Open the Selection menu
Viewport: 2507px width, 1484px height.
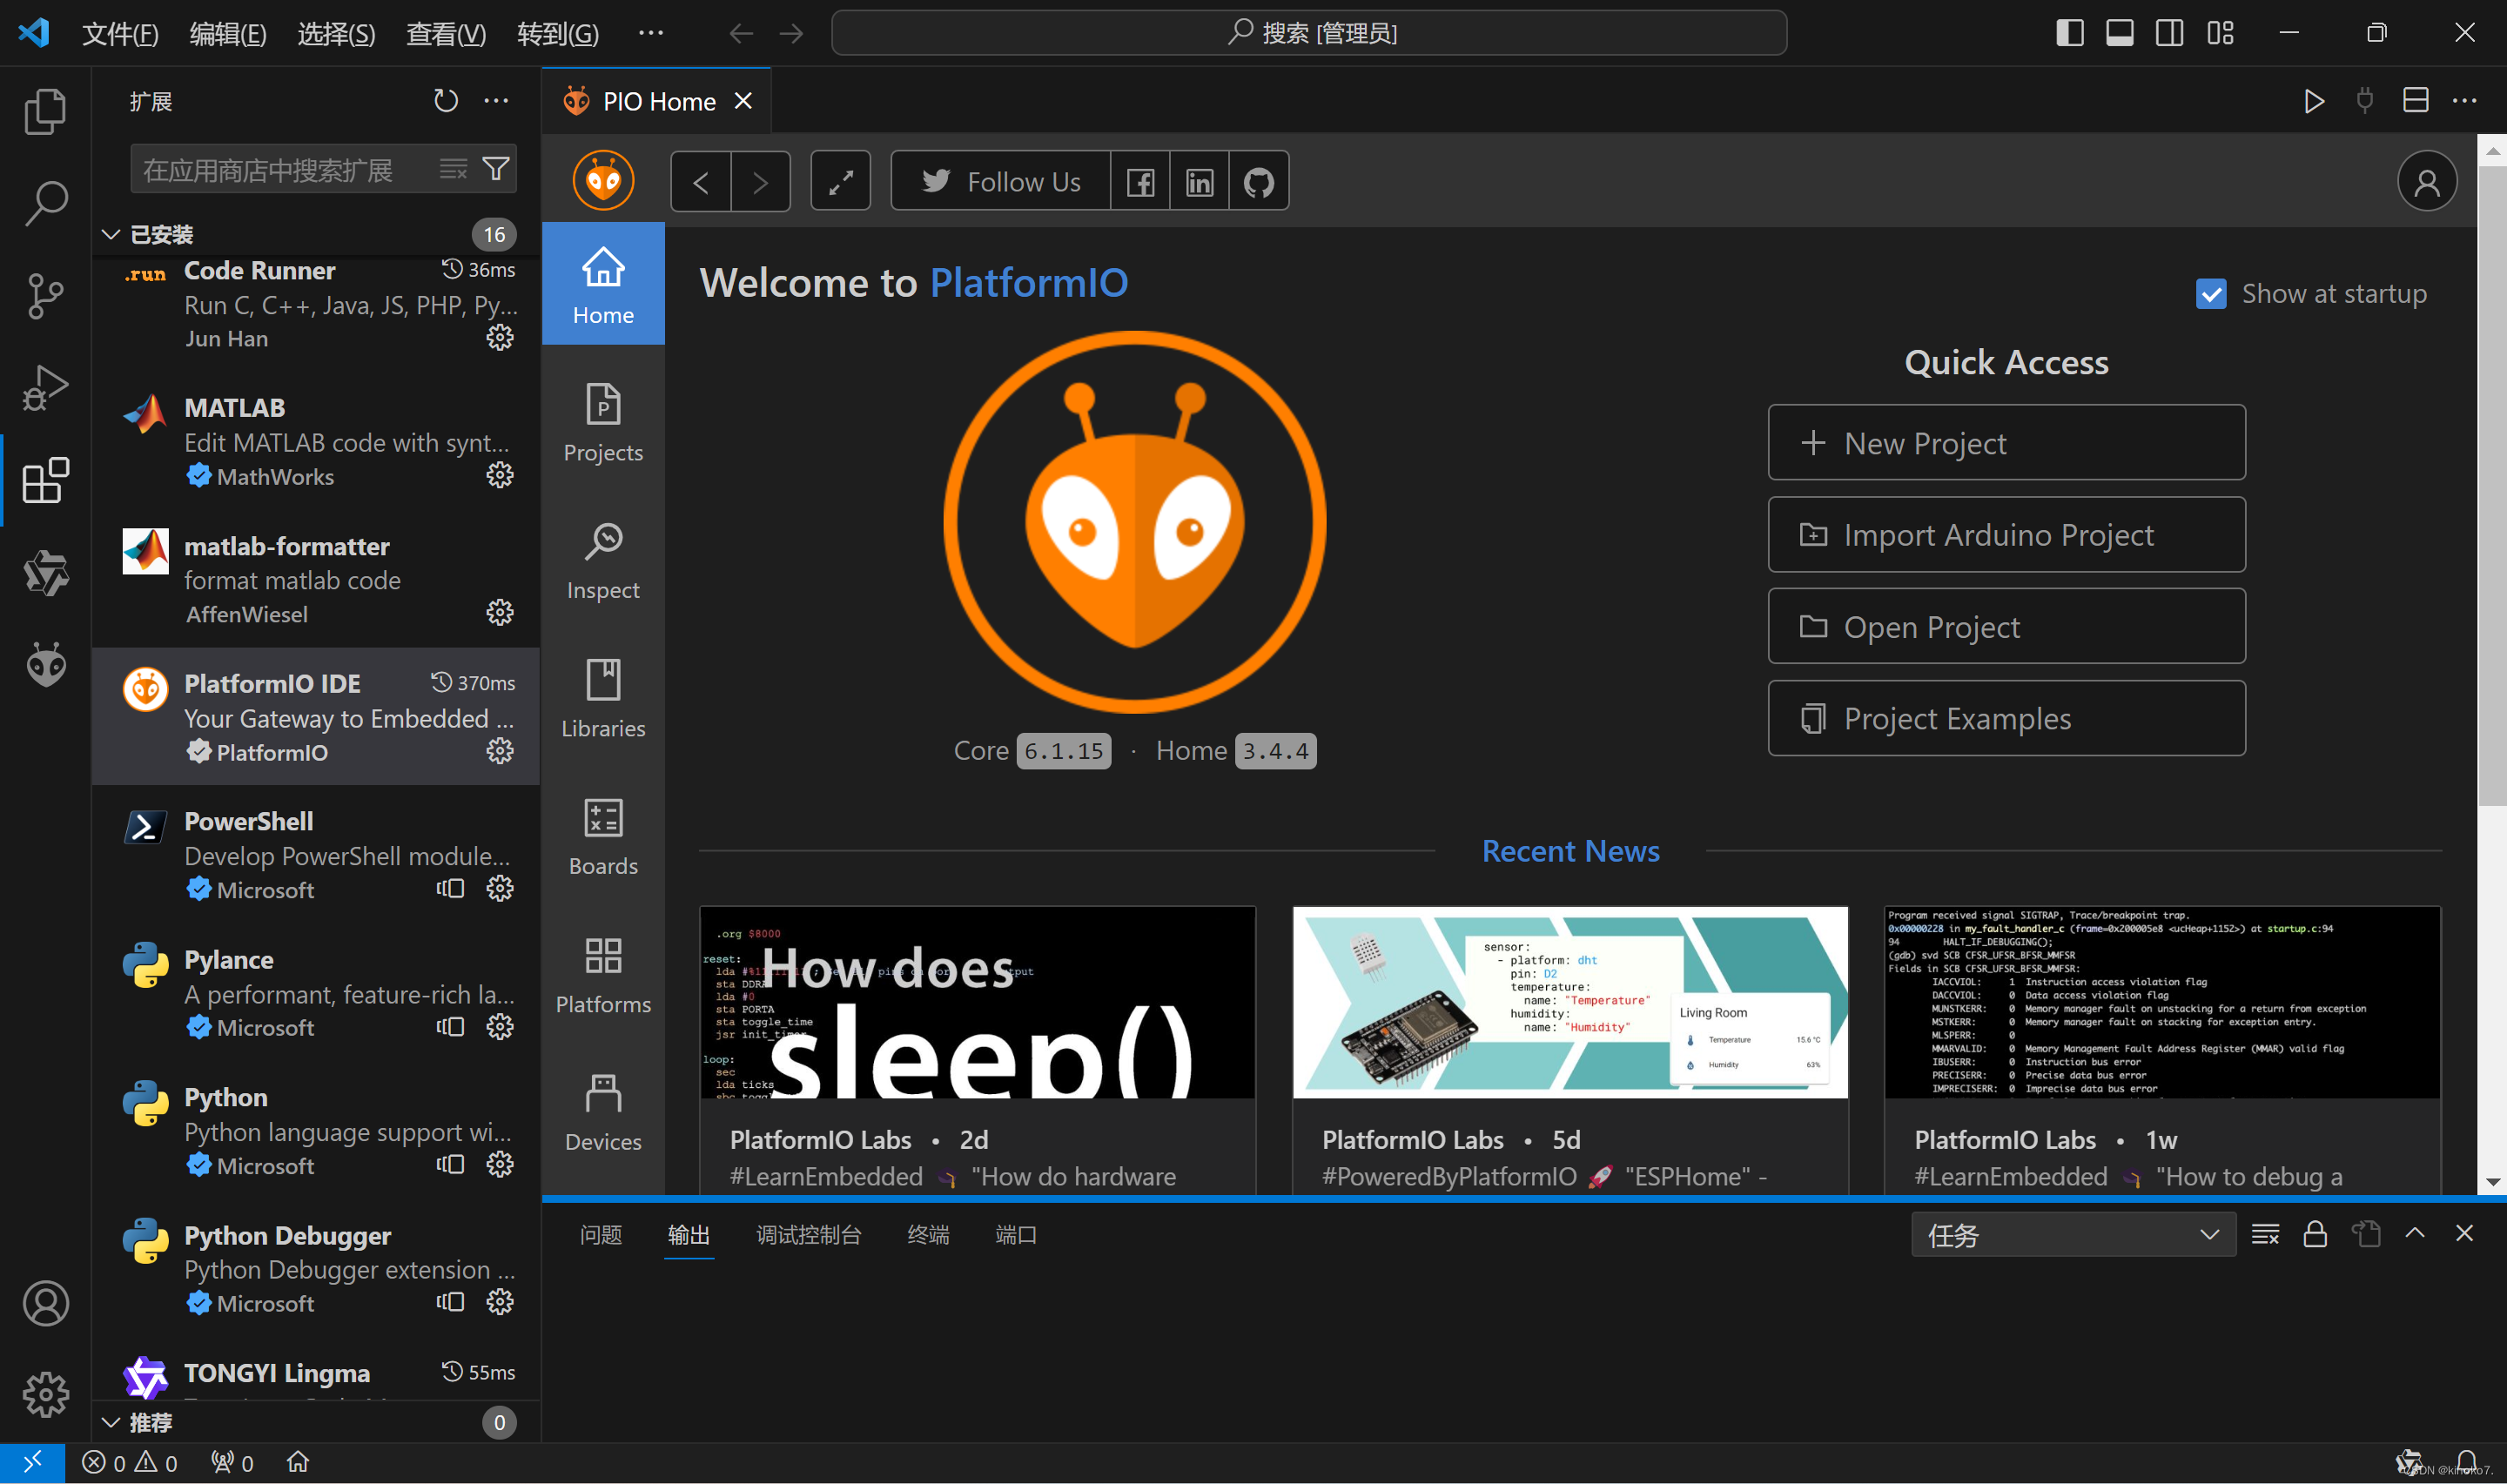pos(336,34)
